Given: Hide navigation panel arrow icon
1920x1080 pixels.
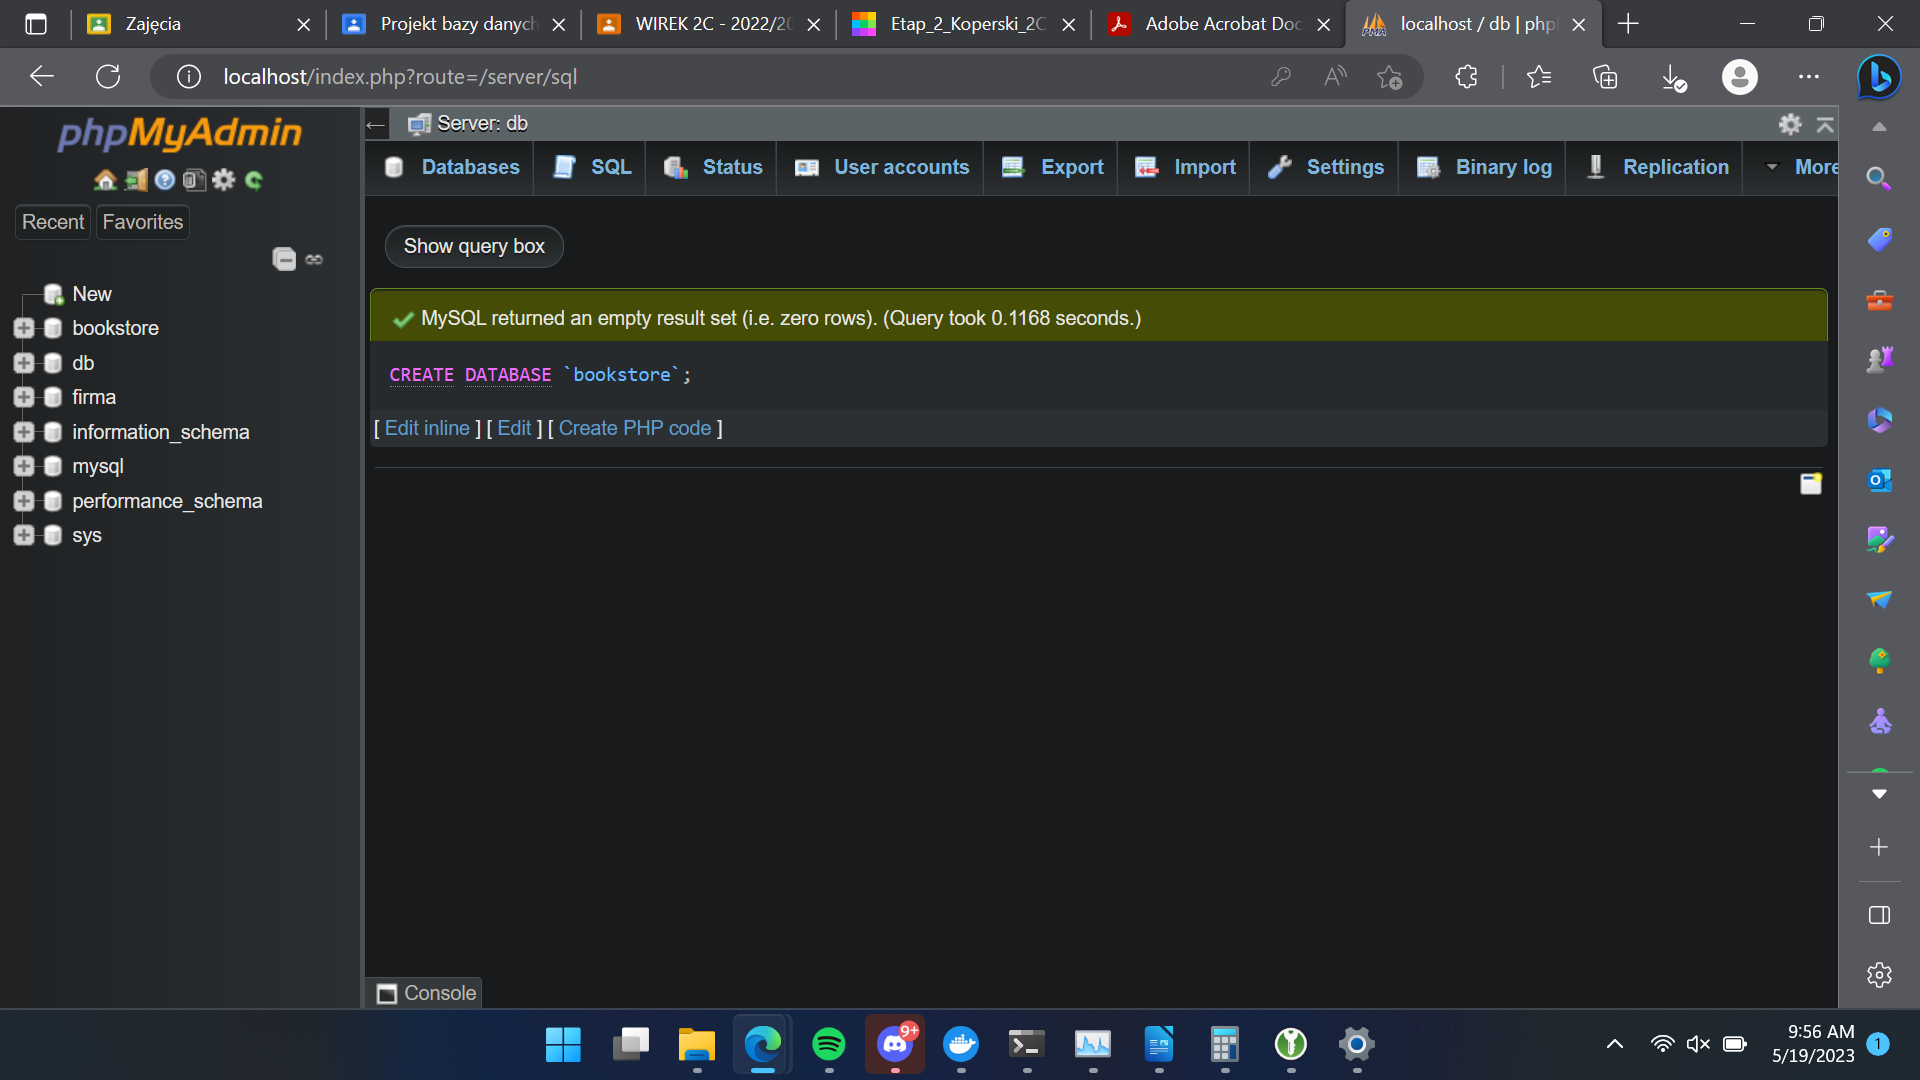Looking at the screenshot, I should 376,125.
